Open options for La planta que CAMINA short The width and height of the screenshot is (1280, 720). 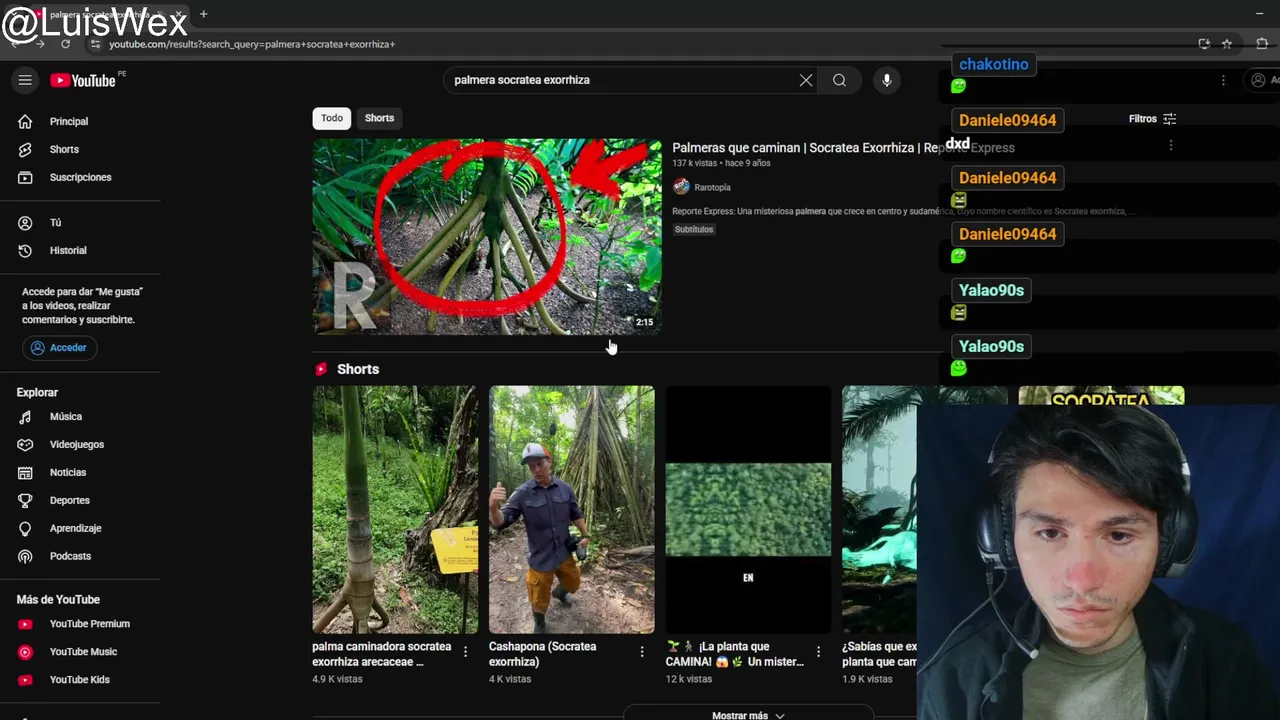(818, 652)
